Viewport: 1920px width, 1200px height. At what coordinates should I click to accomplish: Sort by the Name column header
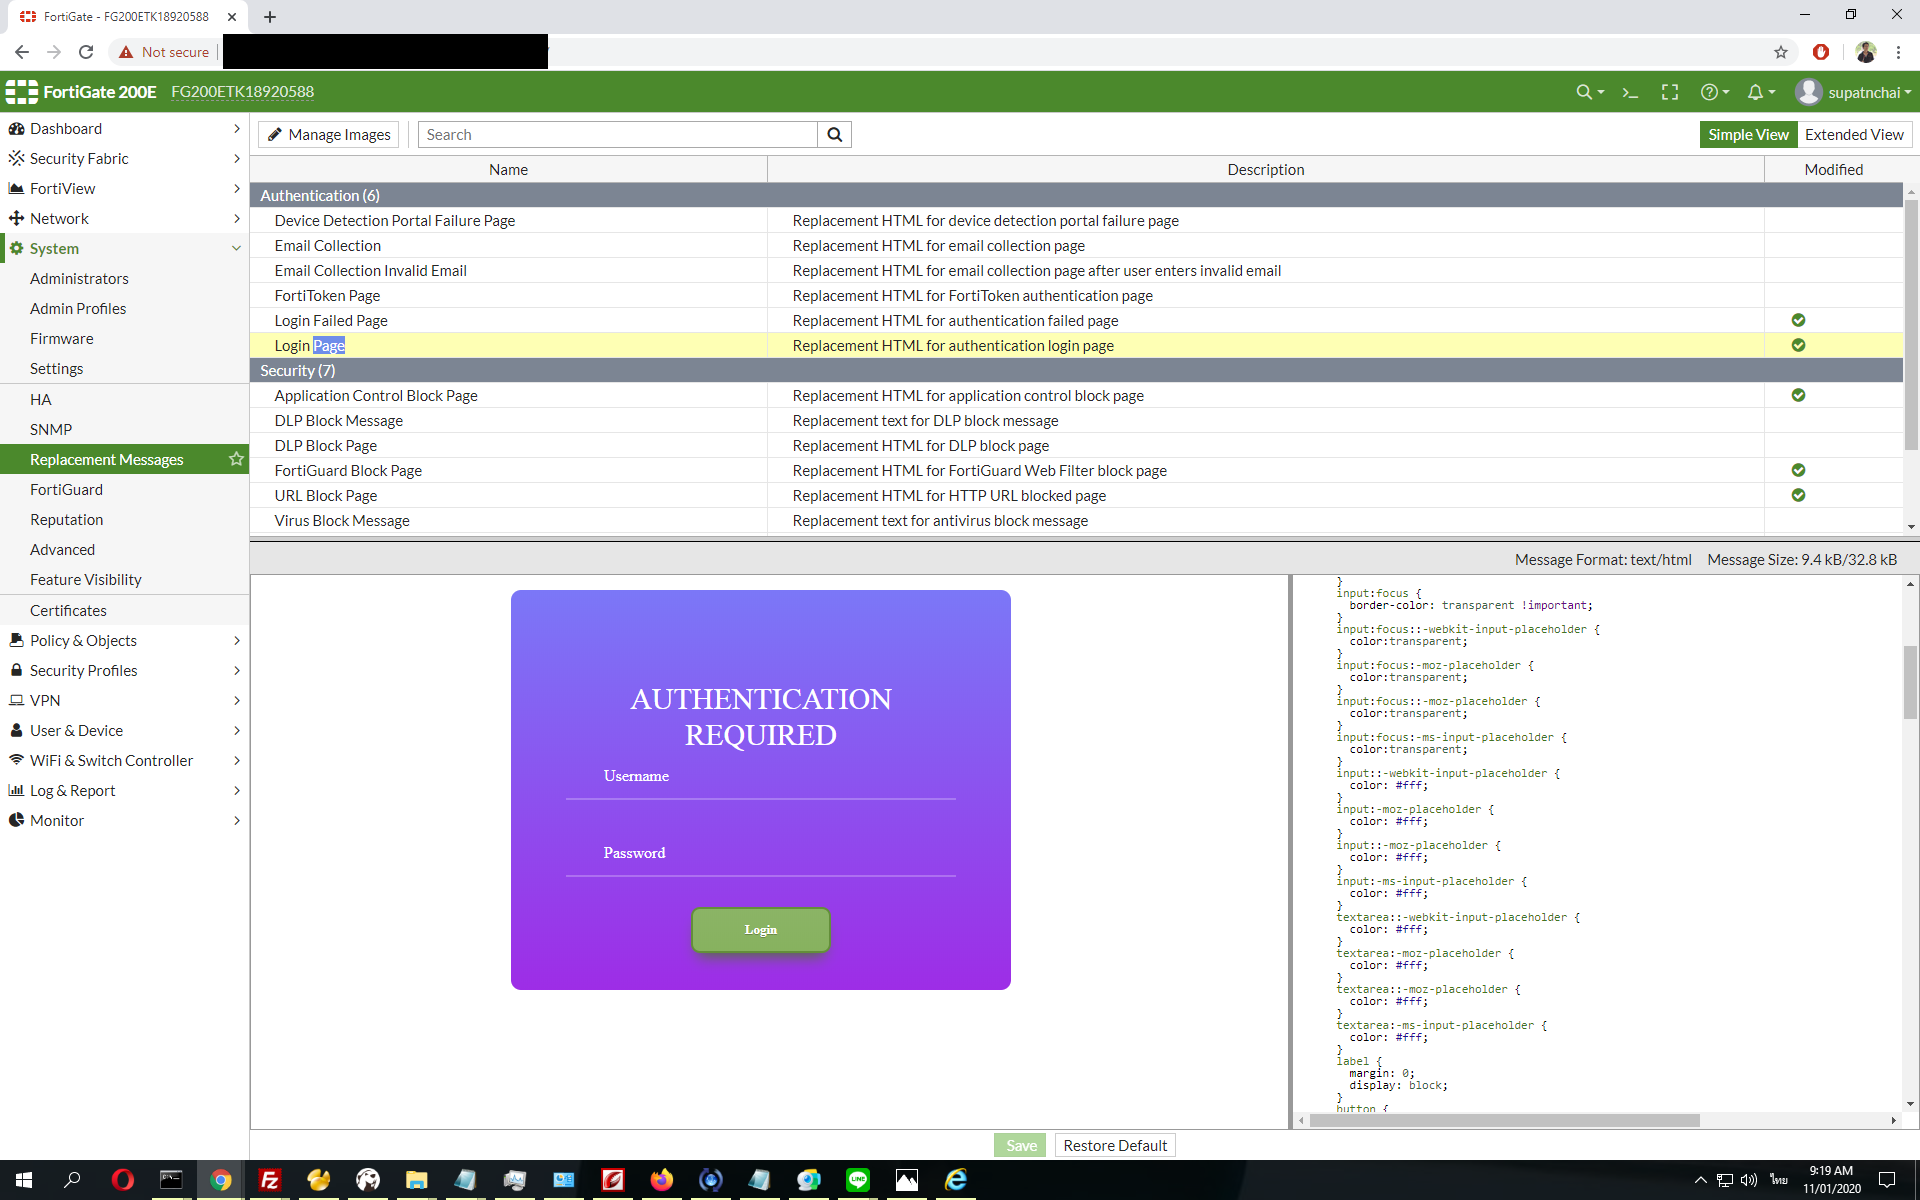click(508, 170)
